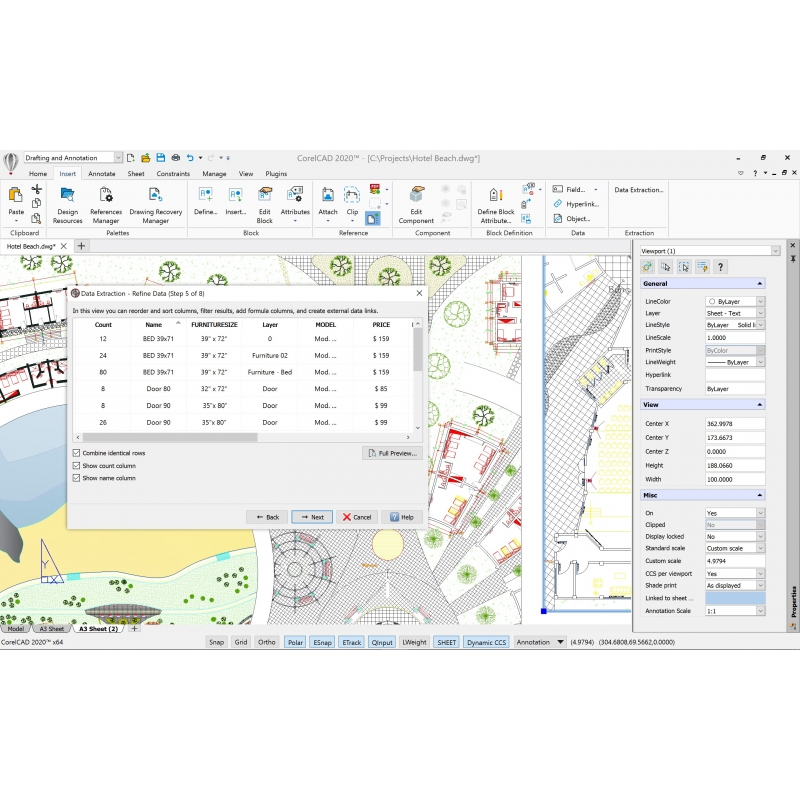Toggle ESnap in the status bar
This screenshot has height=800, width=800.
pos(322,642)
